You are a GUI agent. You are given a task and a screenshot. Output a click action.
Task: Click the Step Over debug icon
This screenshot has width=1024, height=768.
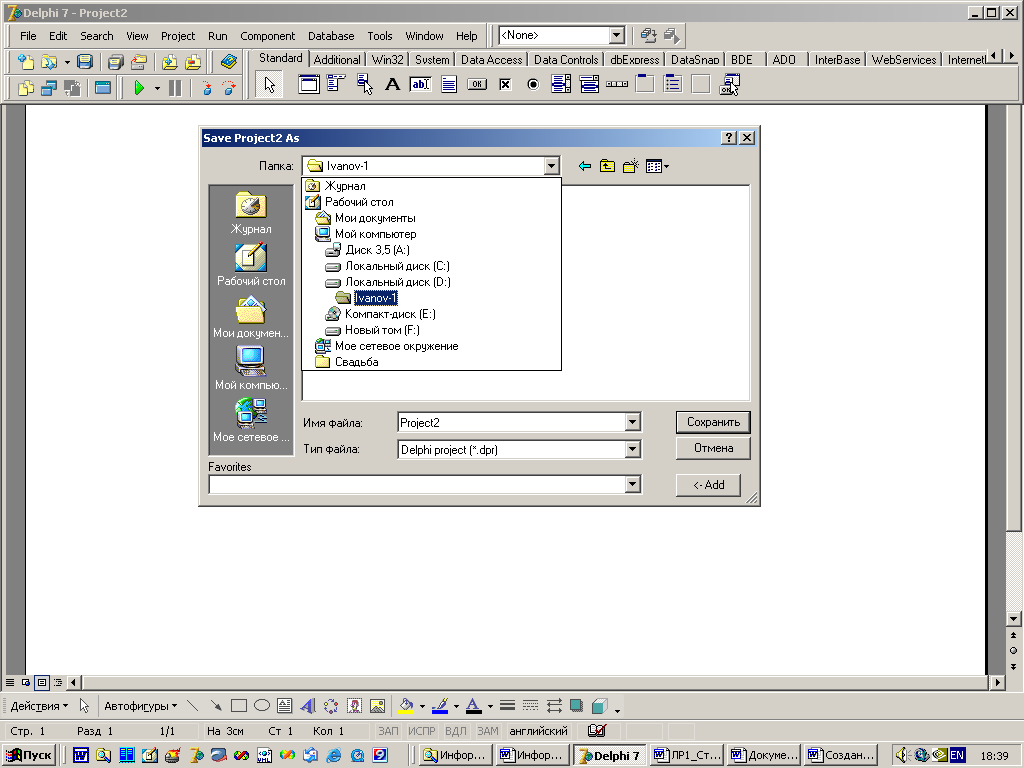229,88
